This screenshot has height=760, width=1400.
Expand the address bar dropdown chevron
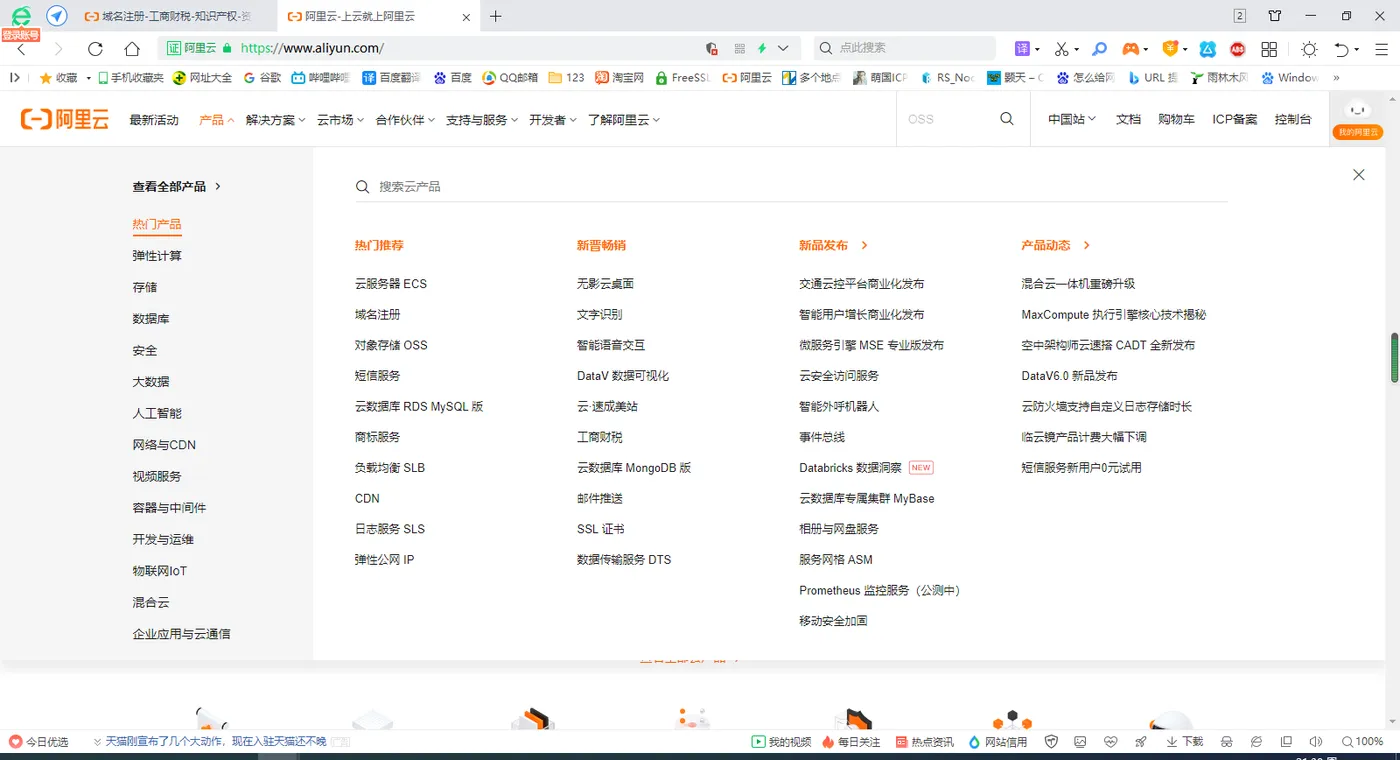(x=783, y=48)
